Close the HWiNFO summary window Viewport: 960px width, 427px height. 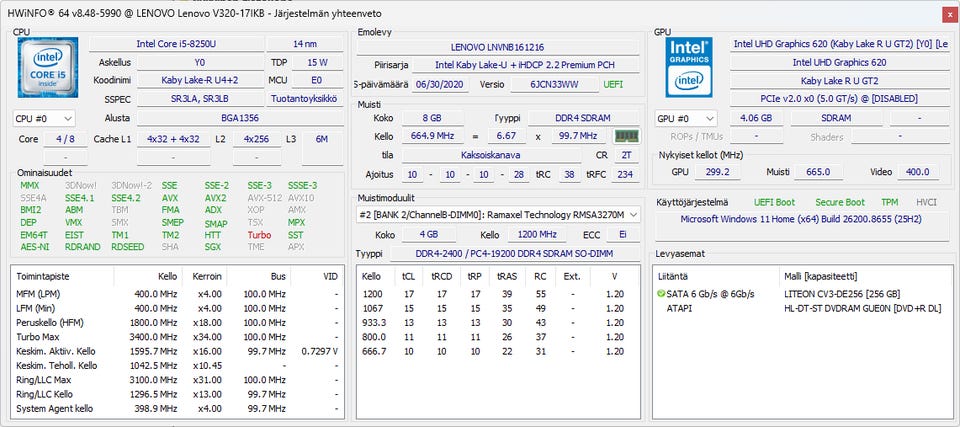point(950,13)
